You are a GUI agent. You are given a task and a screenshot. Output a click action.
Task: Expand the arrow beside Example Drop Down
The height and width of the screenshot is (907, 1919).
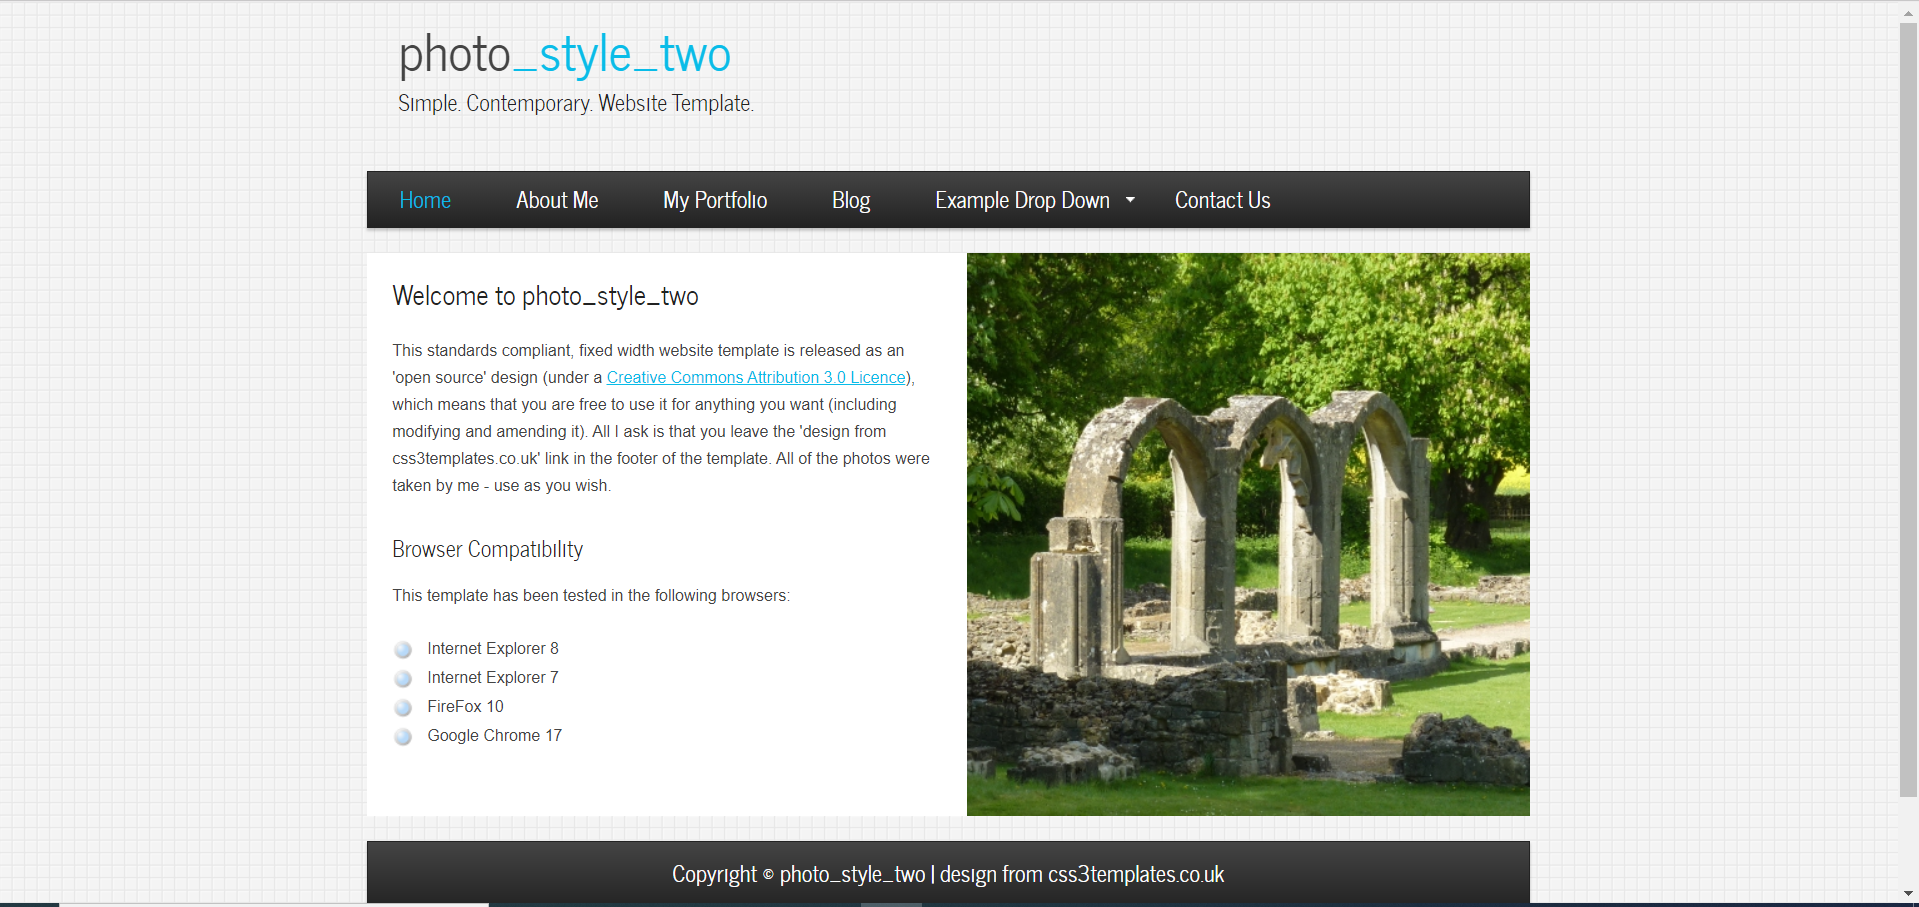(1130, 200)
